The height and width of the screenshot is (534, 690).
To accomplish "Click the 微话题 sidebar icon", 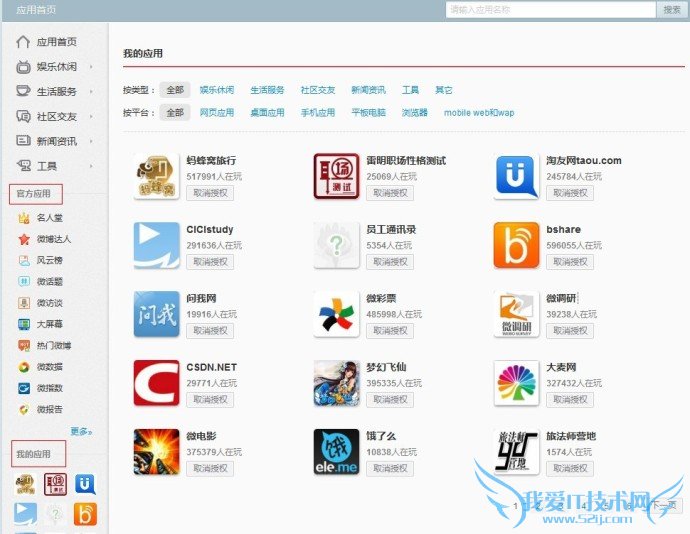I will click(24, 281).
